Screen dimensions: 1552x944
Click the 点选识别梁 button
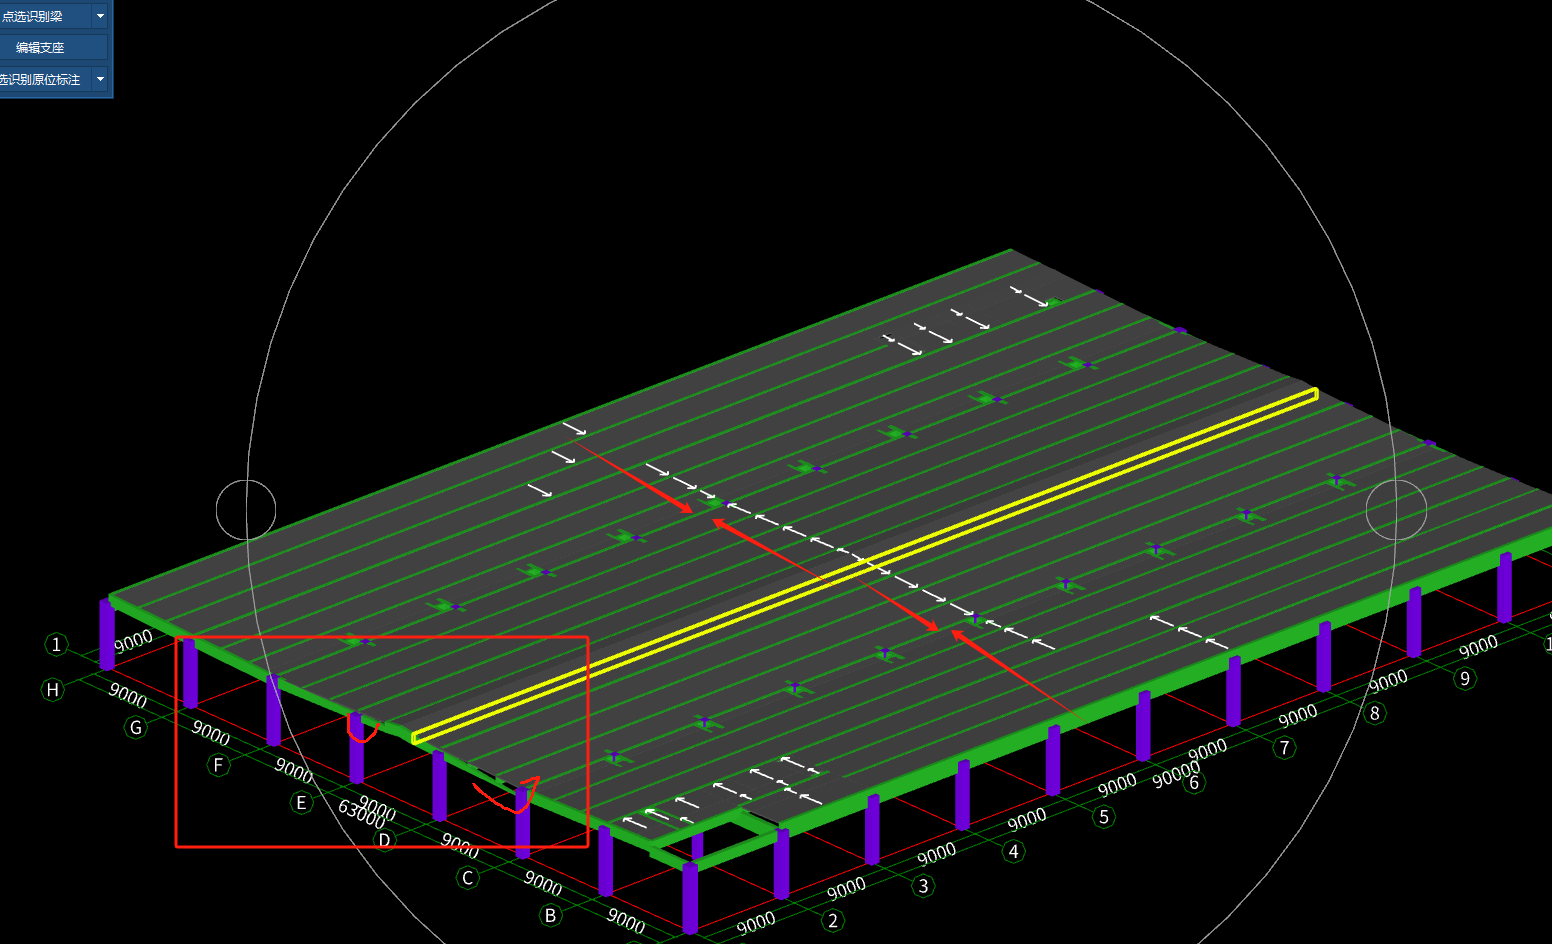click(45, 16)
